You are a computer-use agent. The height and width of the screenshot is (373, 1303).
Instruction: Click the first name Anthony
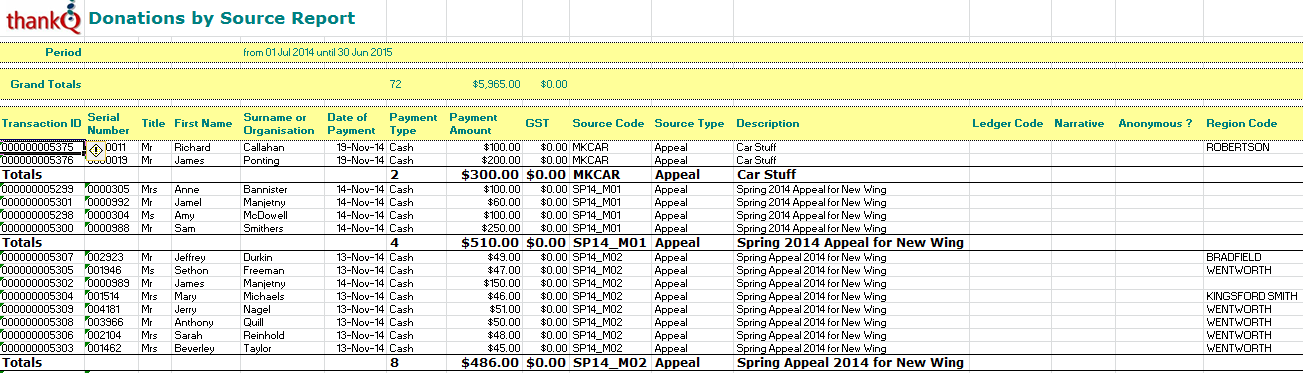click(x=193, y=322)
